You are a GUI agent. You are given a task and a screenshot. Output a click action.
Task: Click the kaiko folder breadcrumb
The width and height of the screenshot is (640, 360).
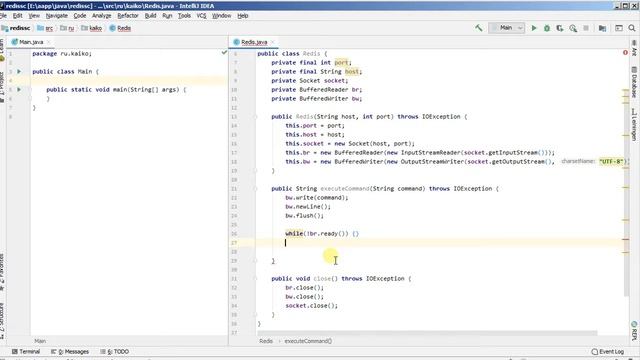pyautogui.click(x=92, y=28)
